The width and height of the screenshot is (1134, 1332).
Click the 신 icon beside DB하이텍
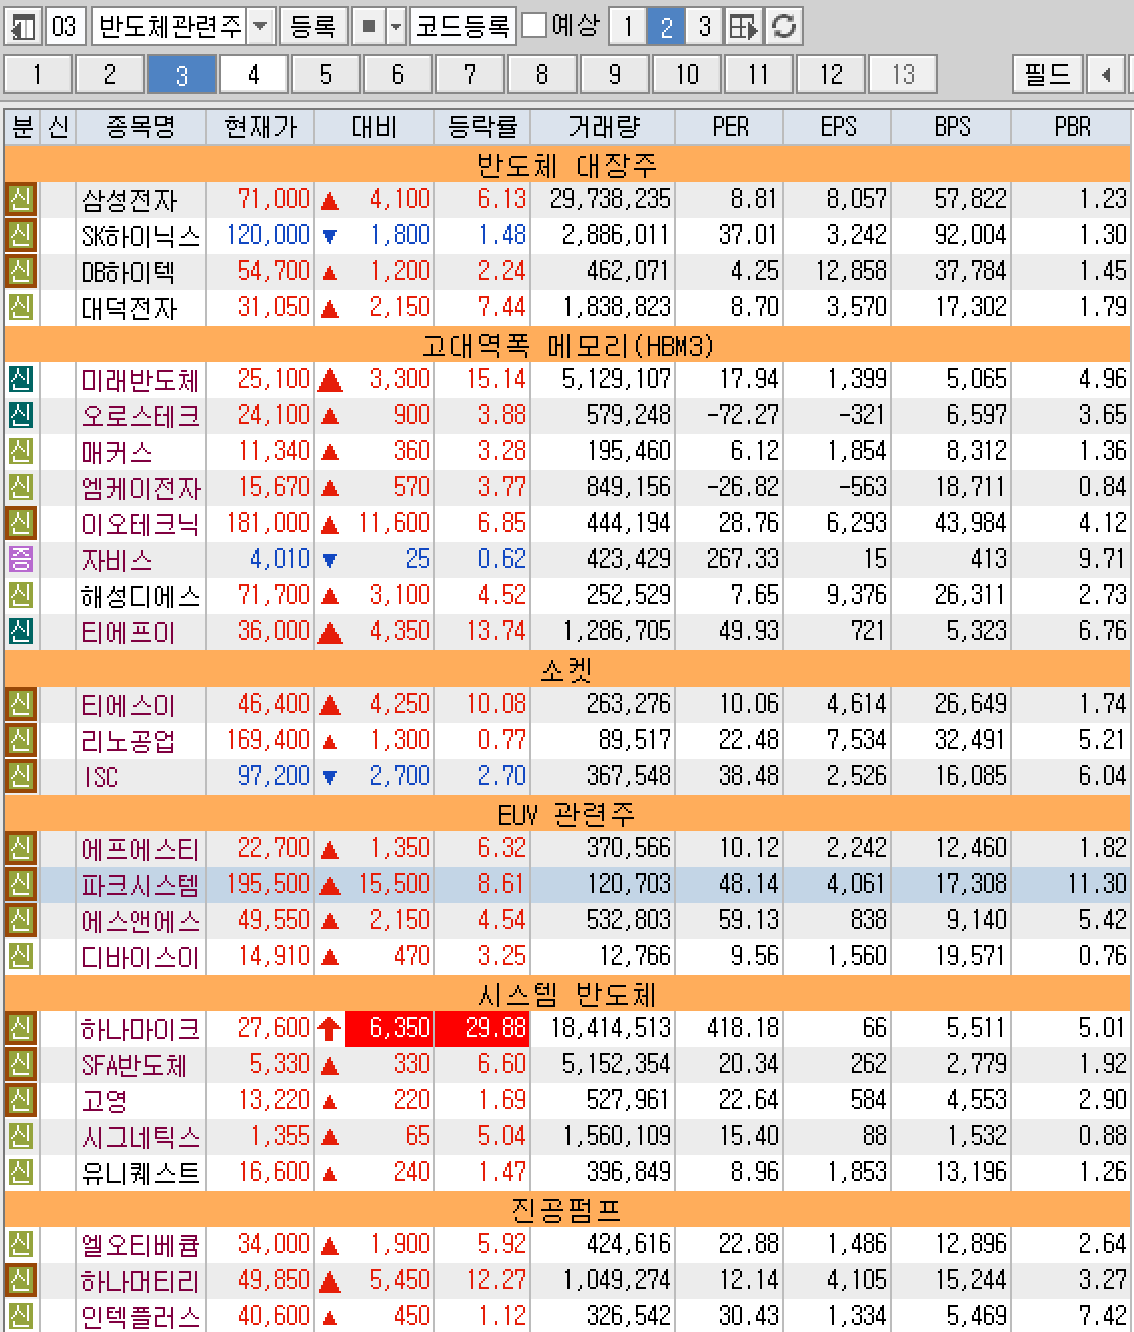21,271
